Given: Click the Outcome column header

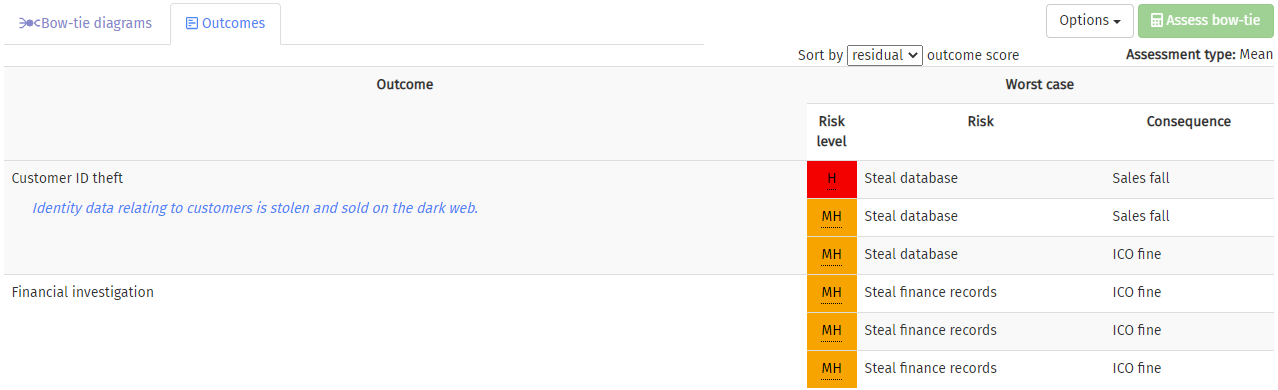Looking at the screenshot, I should coord(405,85).
